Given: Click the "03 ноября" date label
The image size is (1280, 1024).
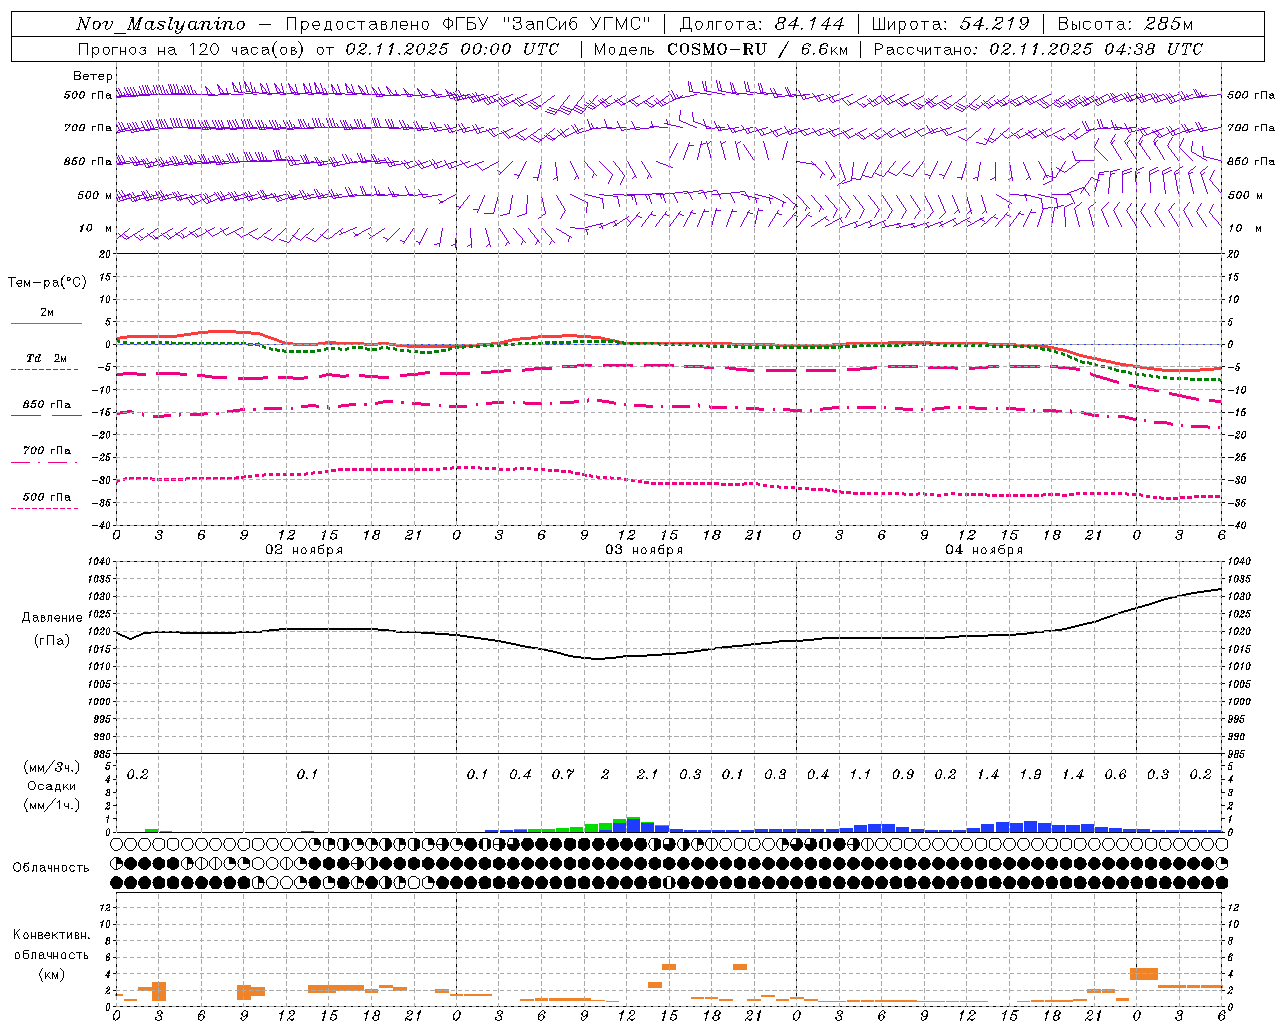Looking at the screenshot, I should pyautogui.click(x=644, y=550).
